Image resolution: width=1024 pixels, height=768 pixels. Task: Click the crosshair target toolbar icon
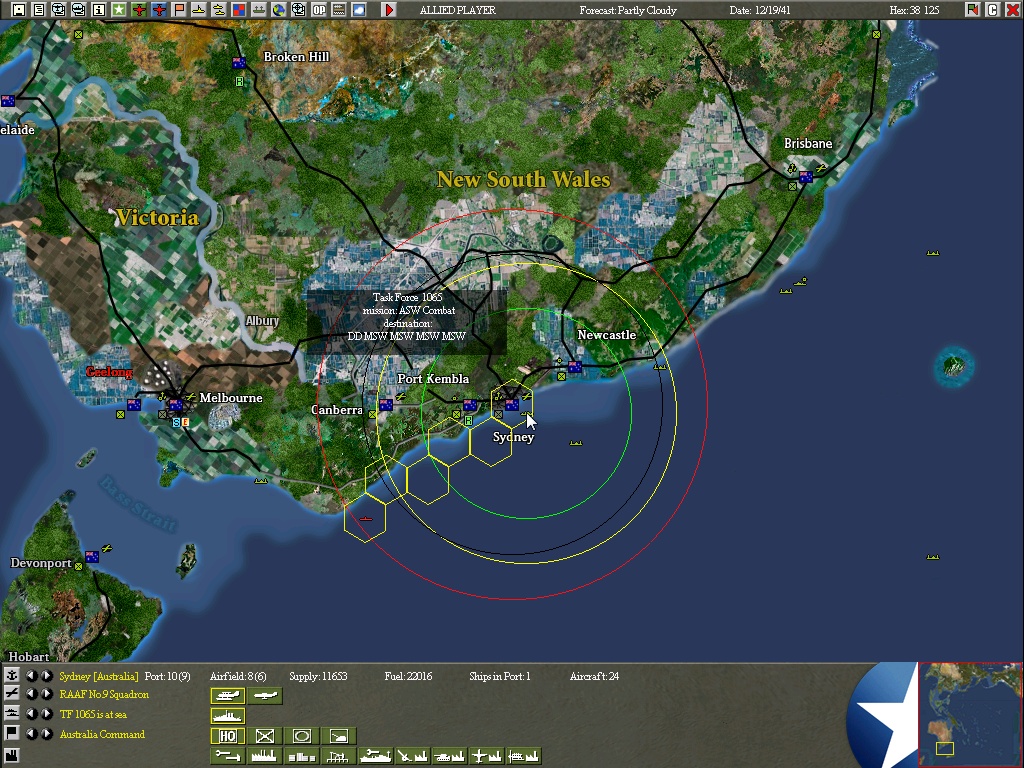[x=298, y=10]
